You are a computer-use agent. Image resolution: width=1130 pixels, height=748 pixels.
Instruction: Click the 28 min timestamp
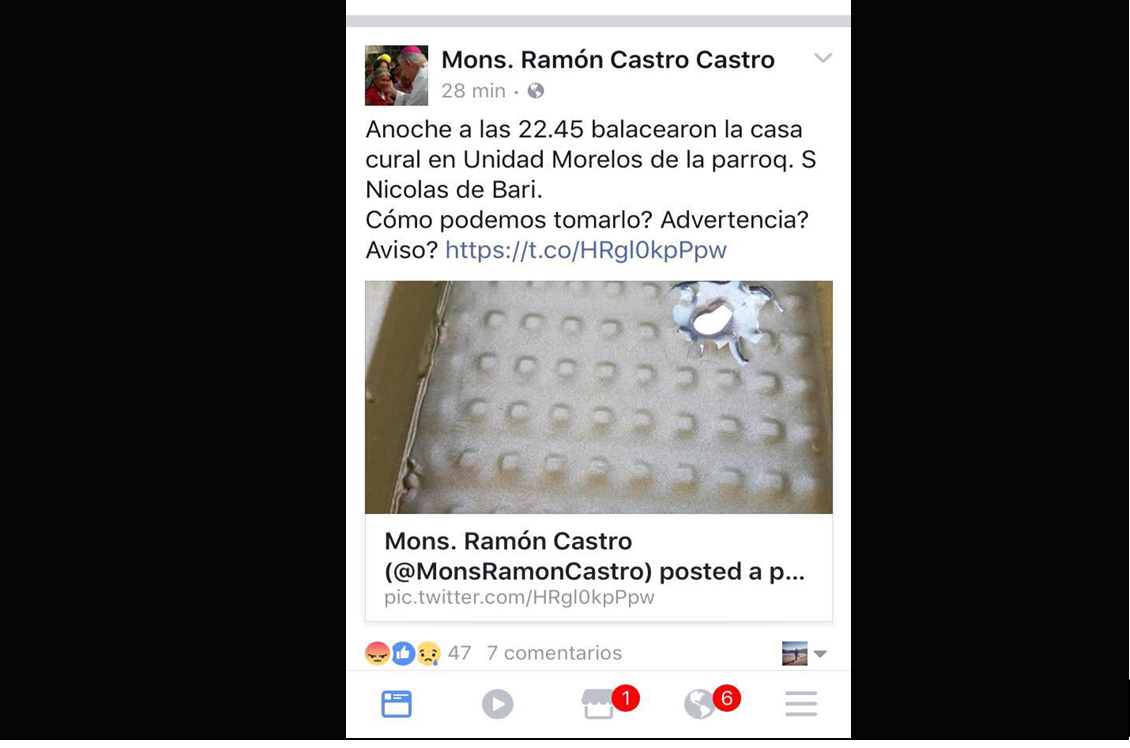(x=473, y=91)
